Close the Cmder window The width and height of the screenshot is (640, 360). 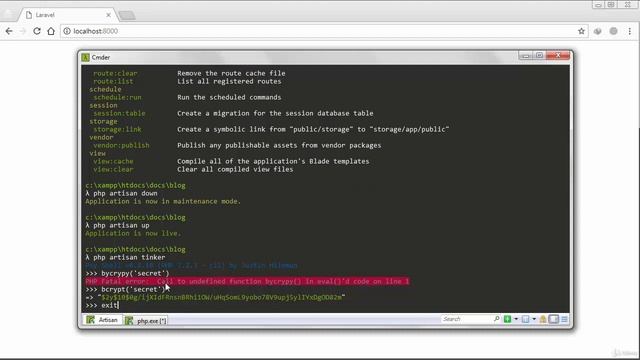click(x=558, y=56)
